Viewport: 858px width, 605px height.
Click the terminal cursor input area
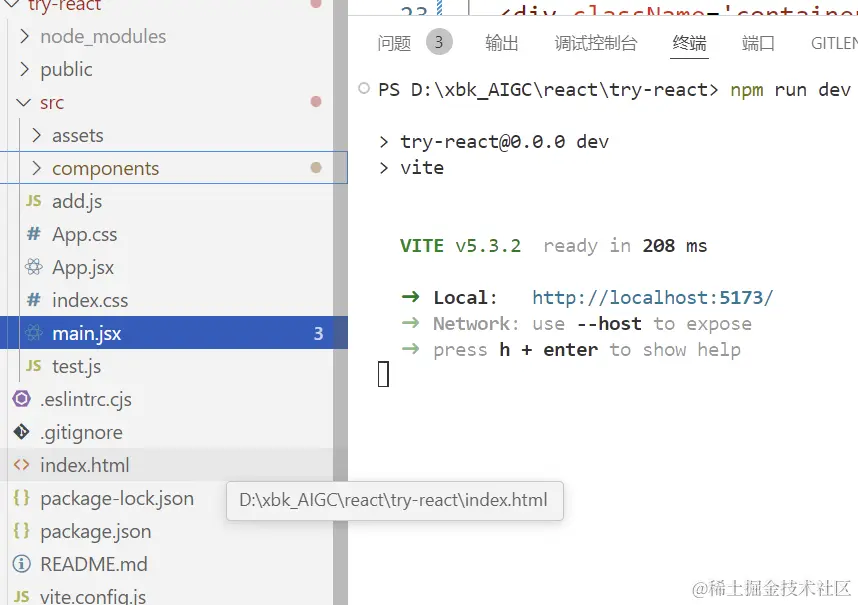coord(384,374)
